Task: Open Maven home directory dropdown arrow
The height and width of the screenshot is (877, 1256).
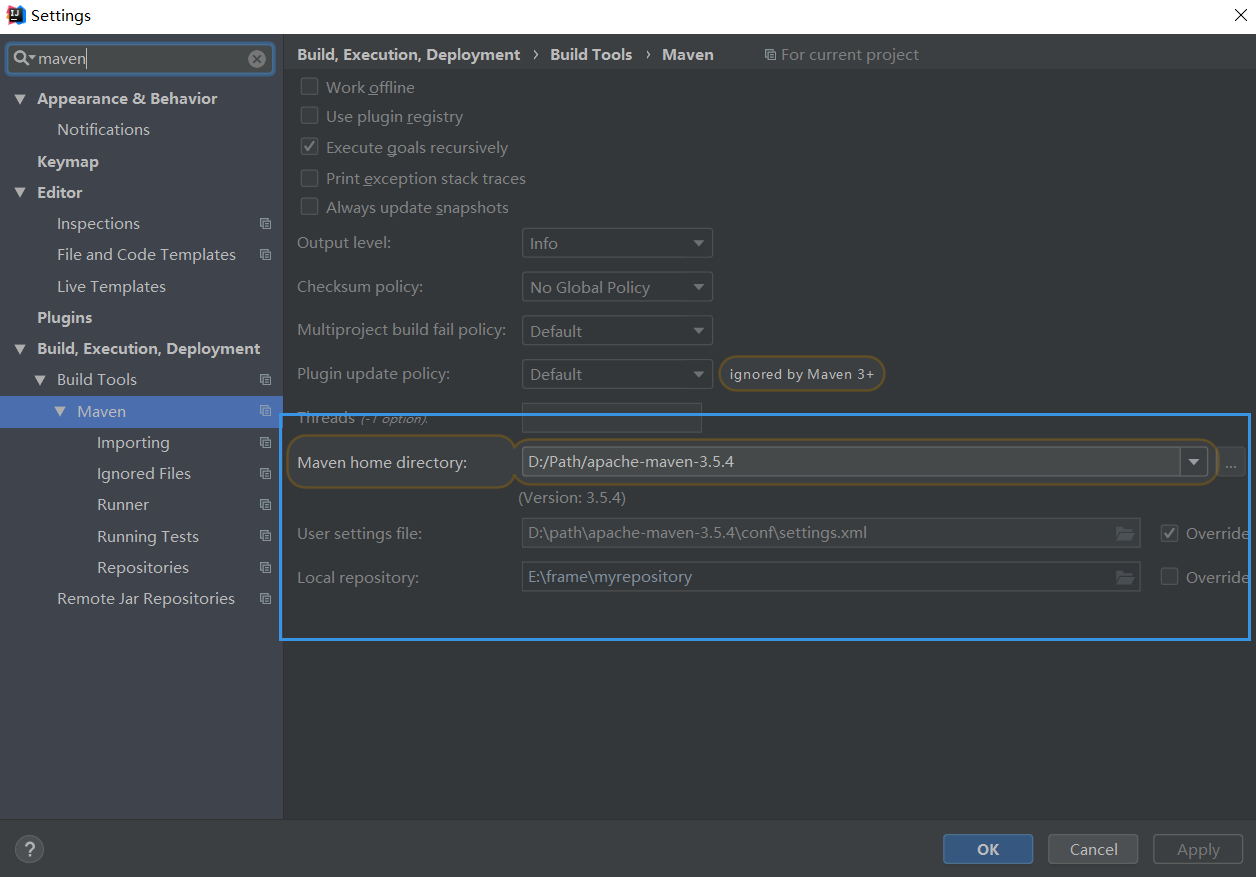Action: [x=1195, y=461]
